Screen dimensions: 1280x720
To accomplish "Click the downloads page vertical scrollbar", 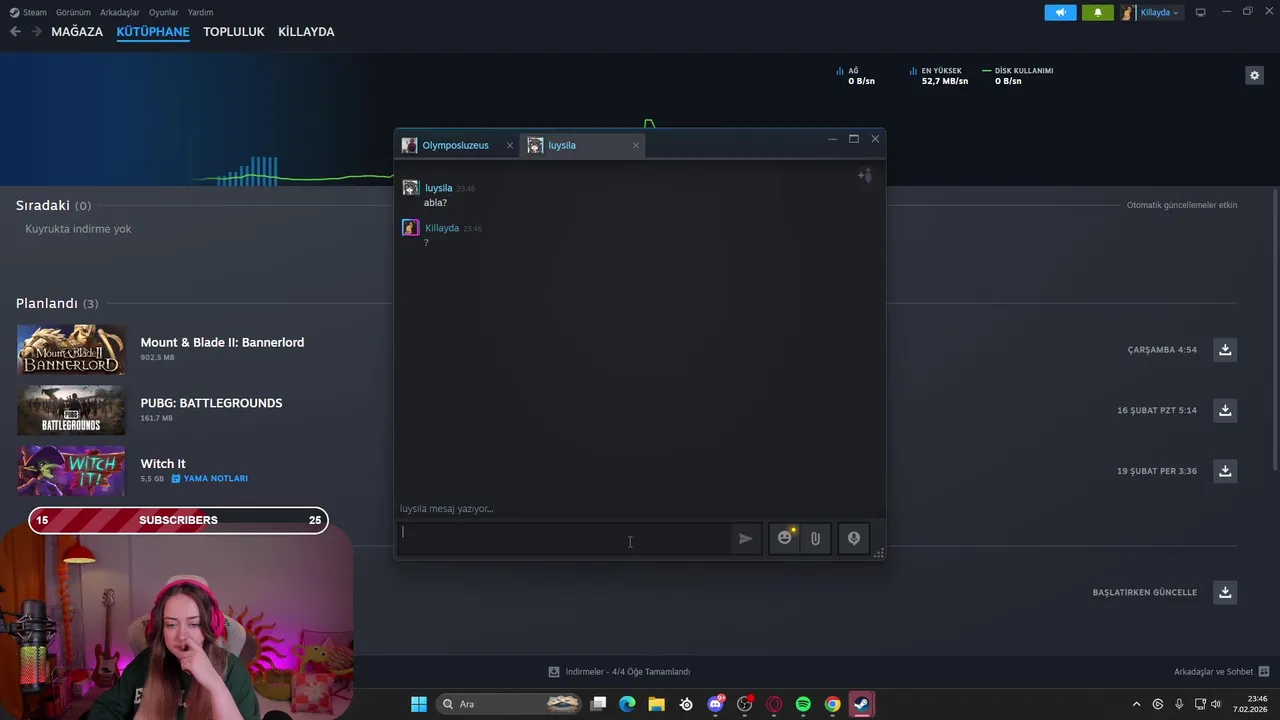I will click(x=1275, y=330).
